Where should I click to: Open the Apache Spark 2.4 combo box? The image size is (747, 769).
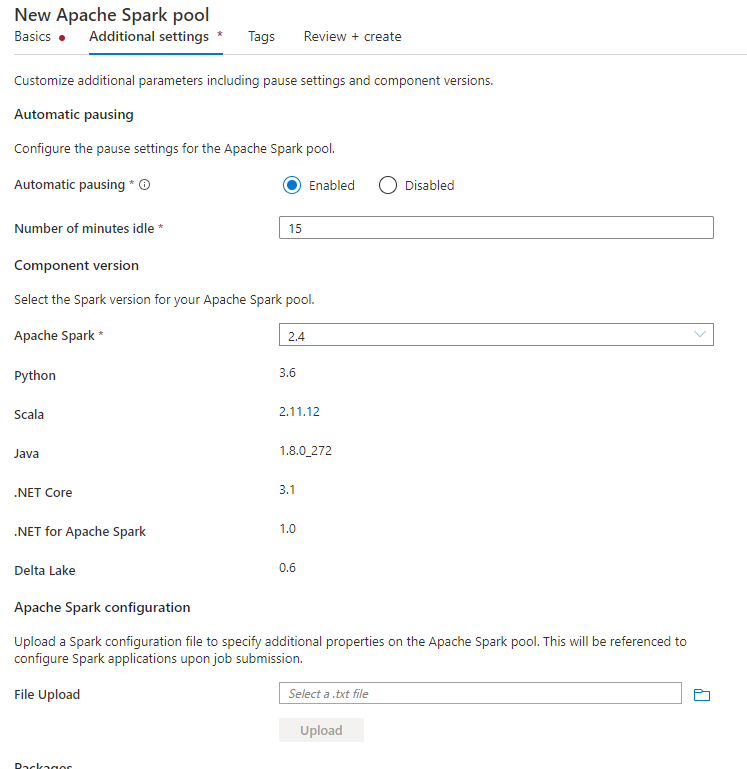tap(496, 334)
